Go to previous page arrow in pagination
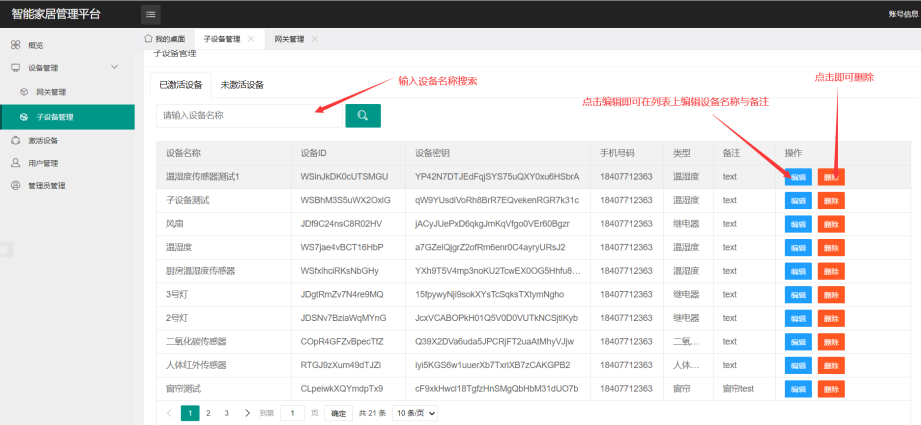 pyautogui.click(x=169, y=413)
